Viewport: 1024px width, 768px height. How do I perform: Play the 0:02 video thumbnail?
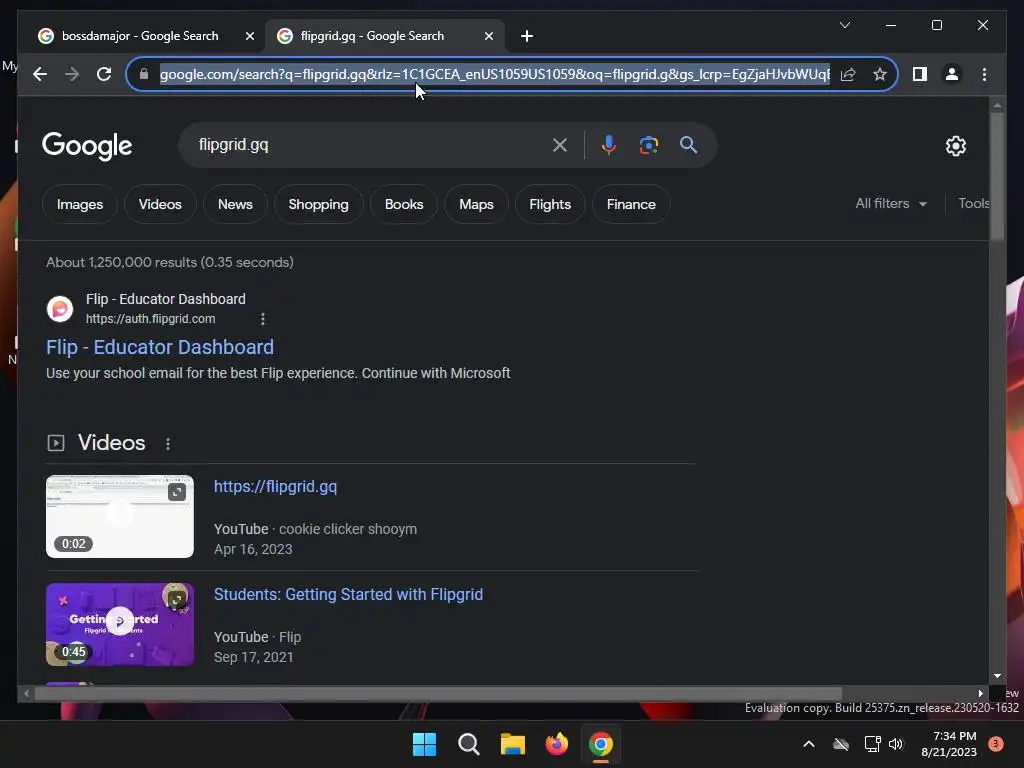tap(120, 517)
